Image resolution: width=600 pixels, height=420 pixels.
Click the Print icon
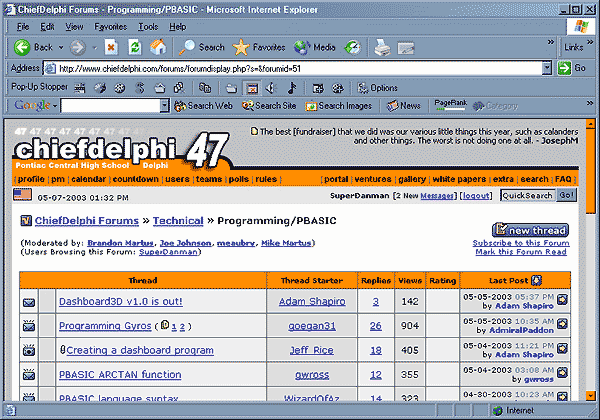[382, 48]
